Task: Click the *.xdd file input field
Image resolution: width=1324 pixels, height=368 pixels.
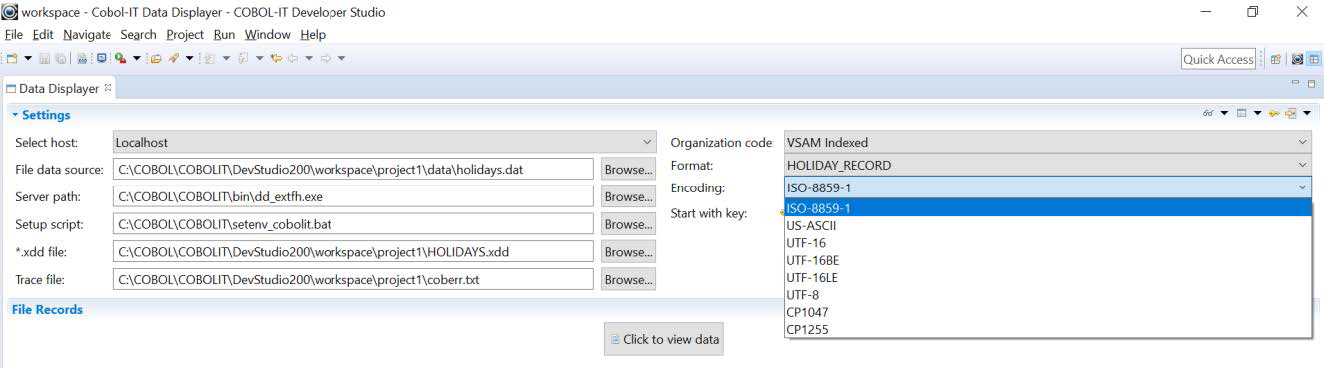Action: pyautogui.click(x=353, y=252)
